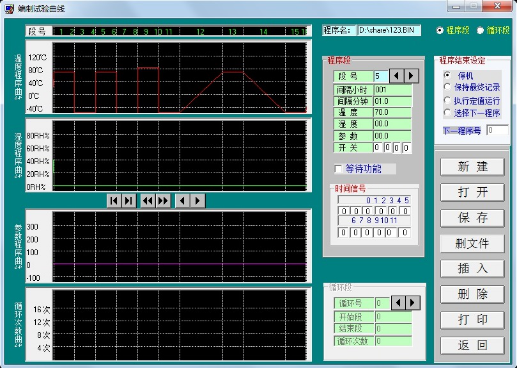The height and width of the screenshot is (368, 517).
Task: Click the 打开 button
Action: pos(472,192)
